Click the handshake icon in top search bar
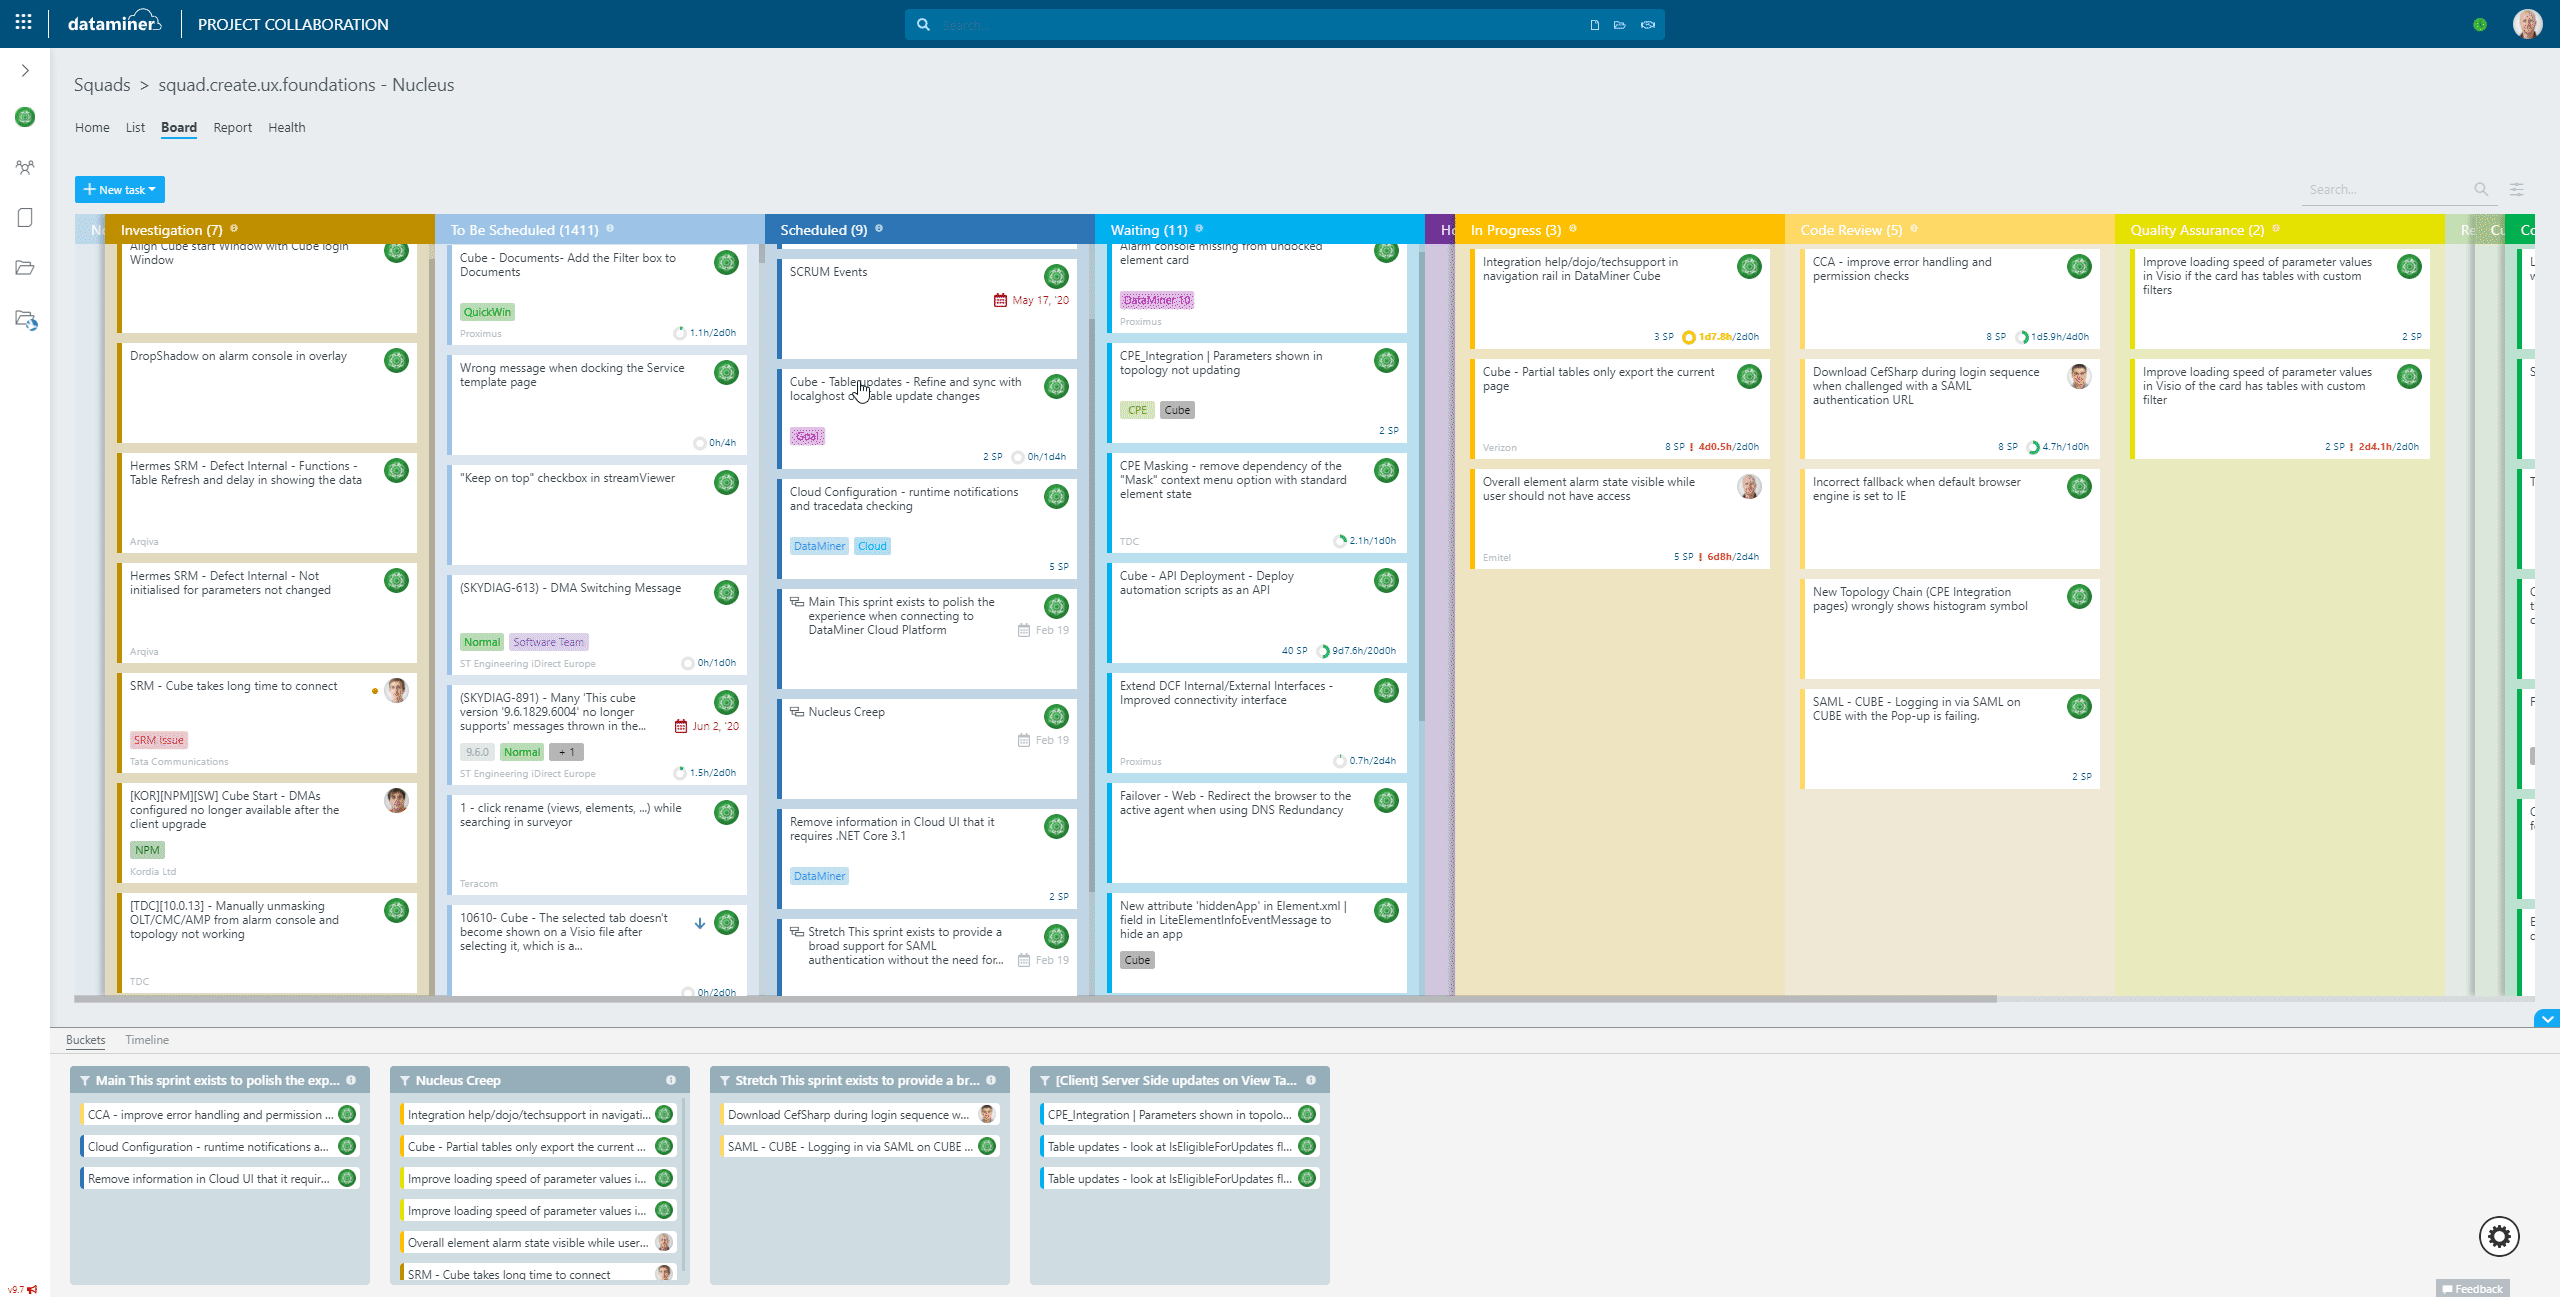This screenshot has width=2560, height=1297. coord(1648,25)
